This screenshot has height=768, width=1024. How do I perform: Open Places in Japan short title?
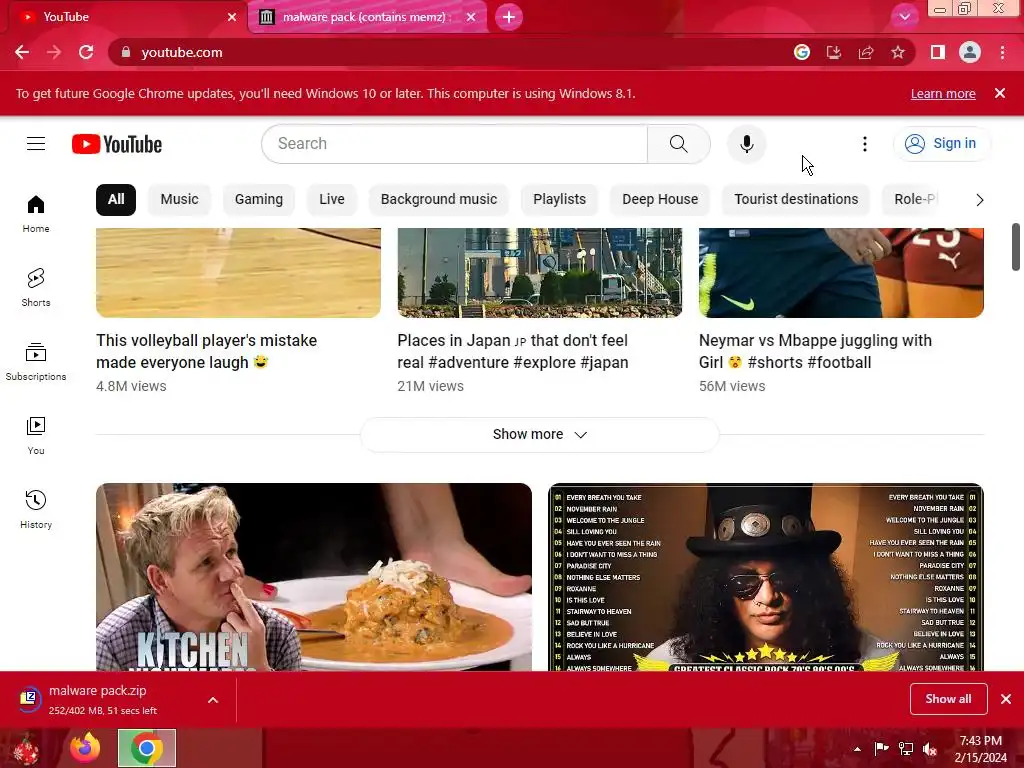coord(513,351)
